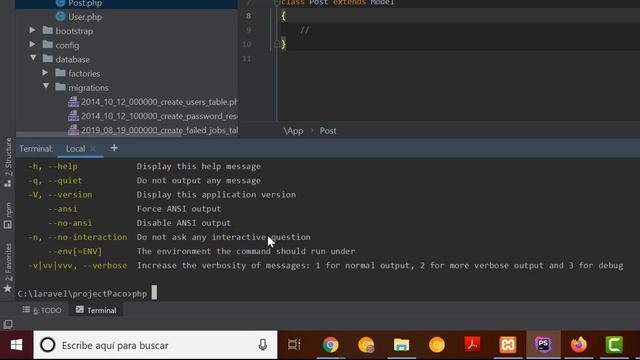Click the microphone icon in search box
Screen dimensions: 640x360
[x=263, y=345]
